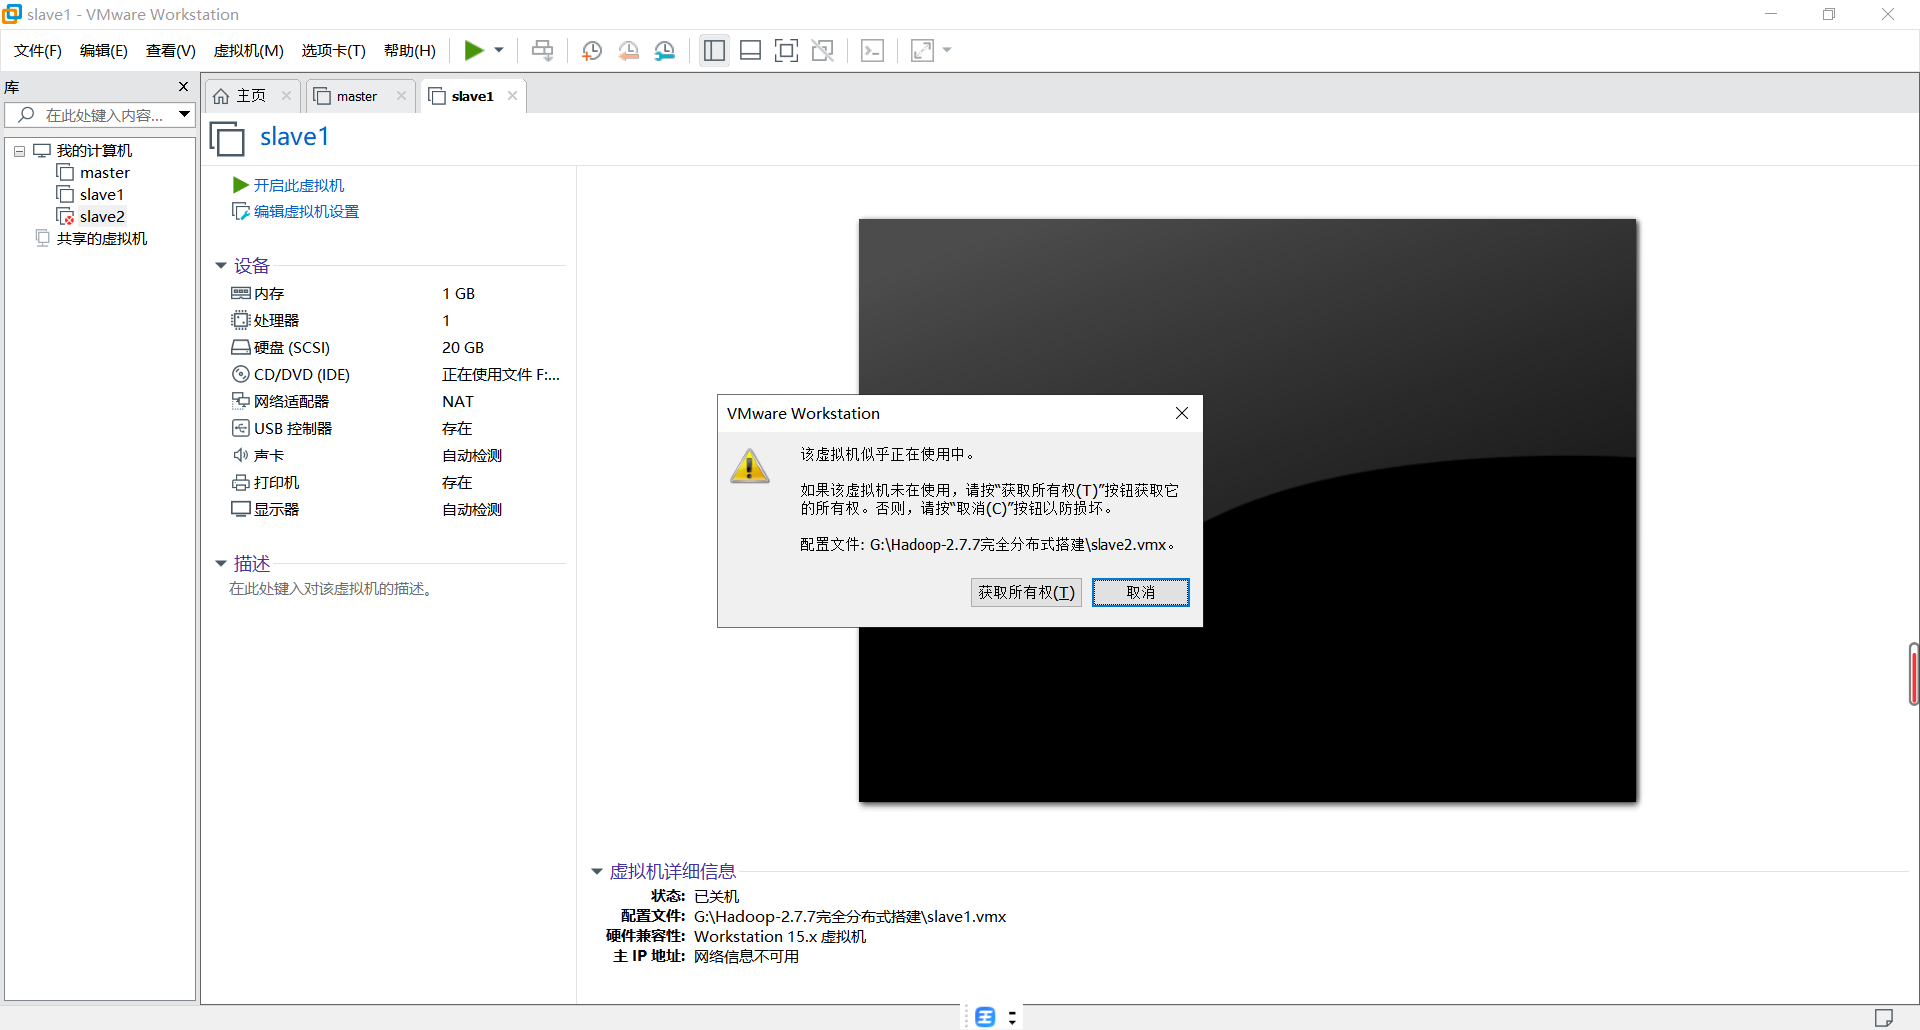Viewport: 1920px width, 1030px height.
Task: Open the 虚拟机(M) menu
Action: (x=249, y=50)
